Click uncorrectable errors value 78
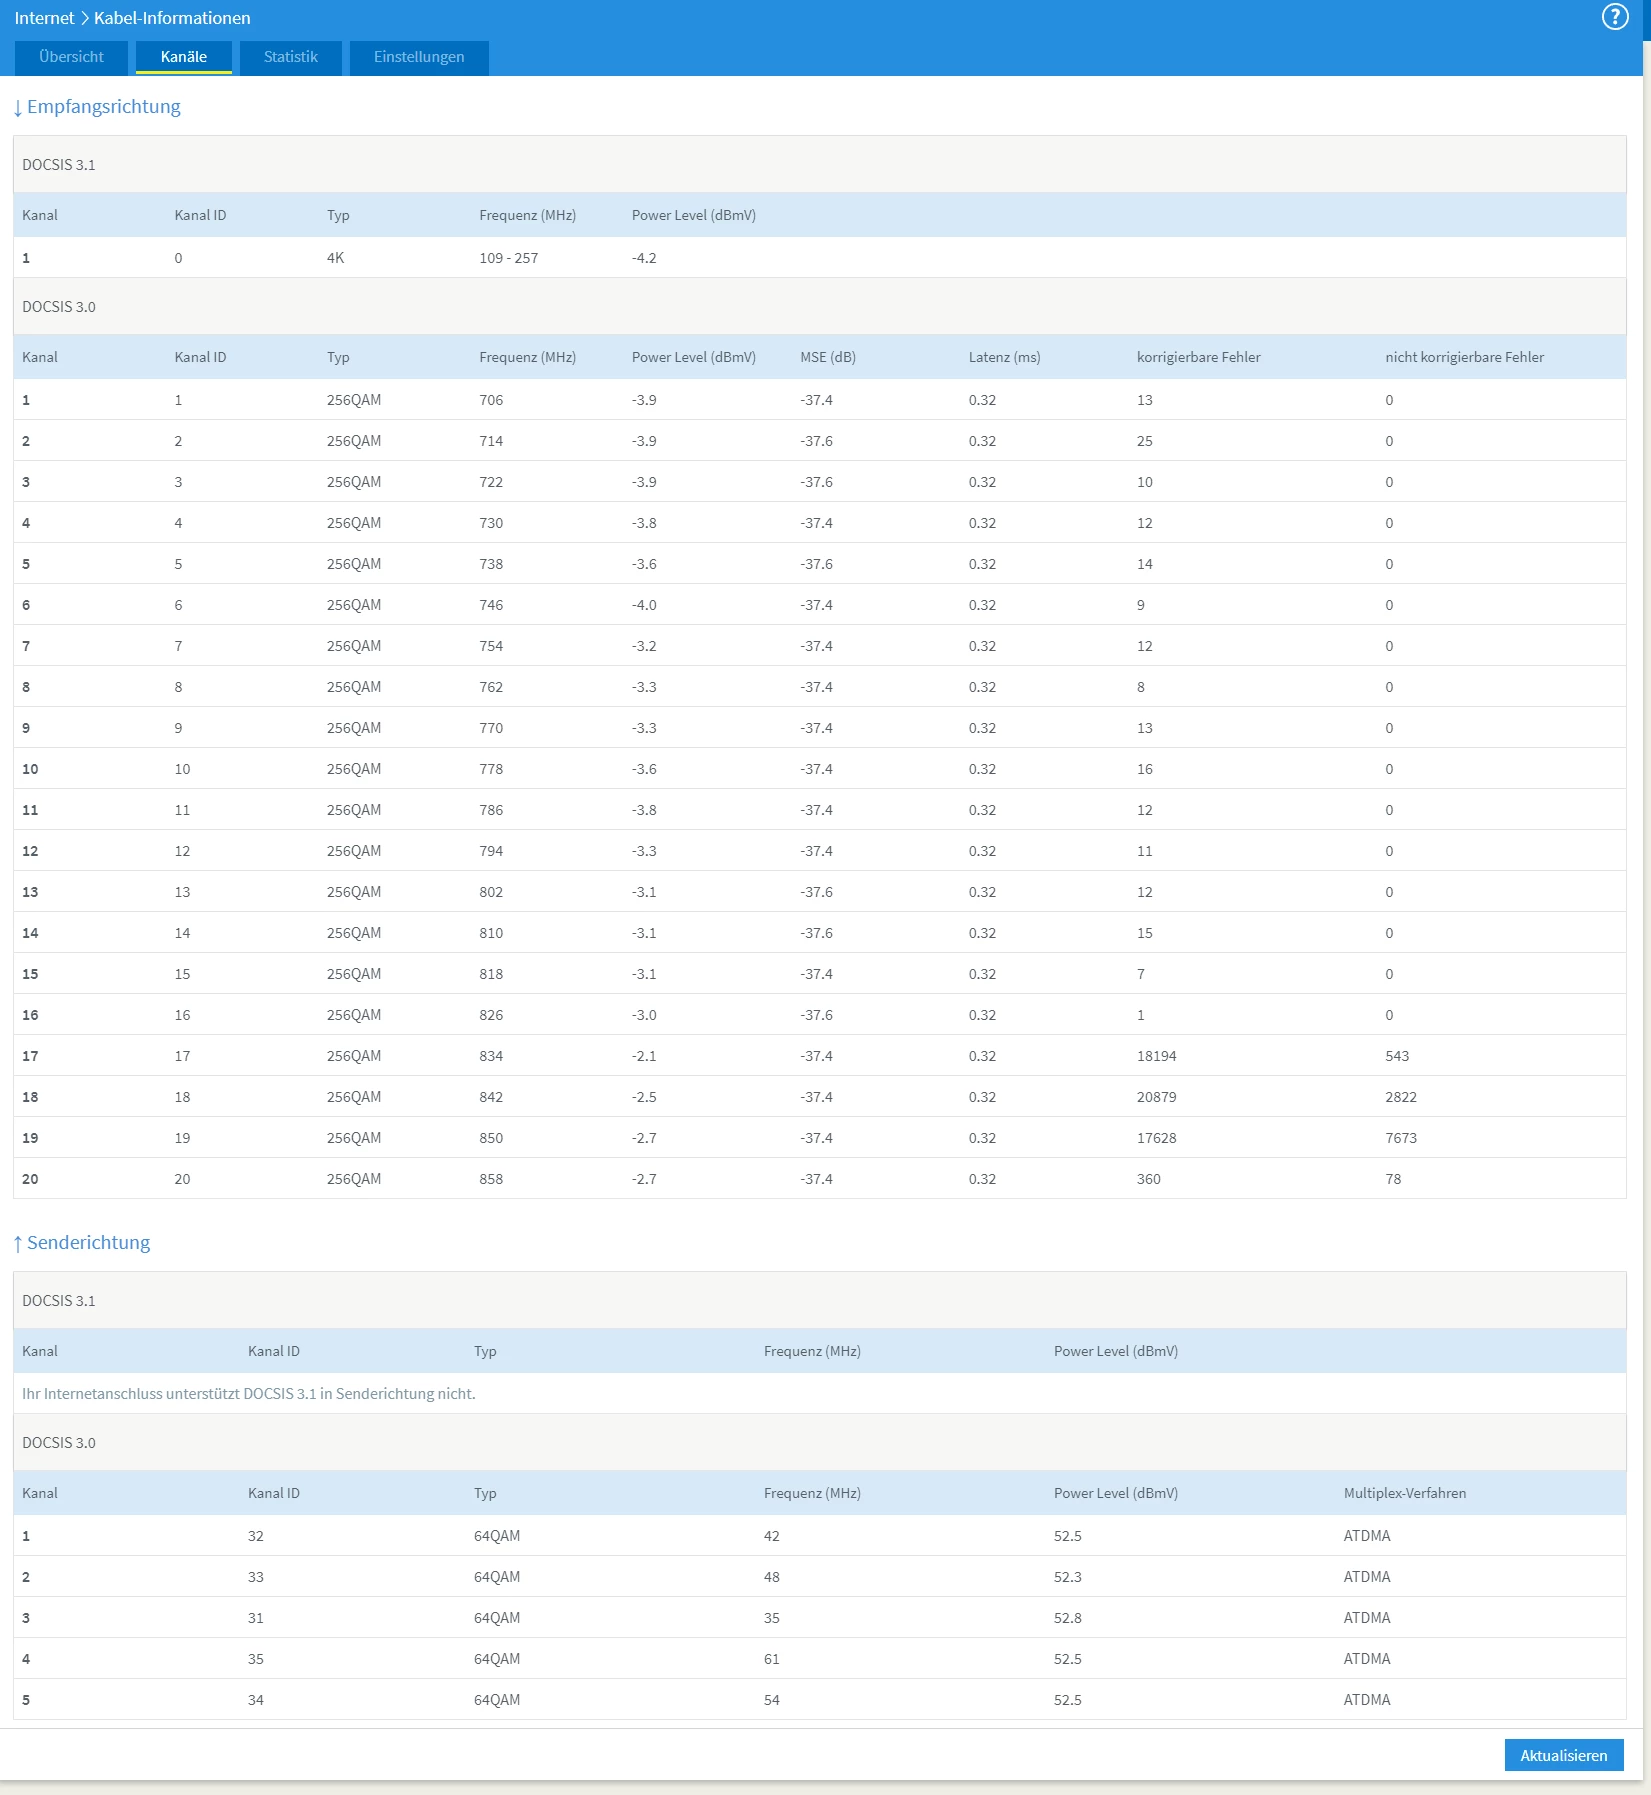 click(x=1393, y=1179)
